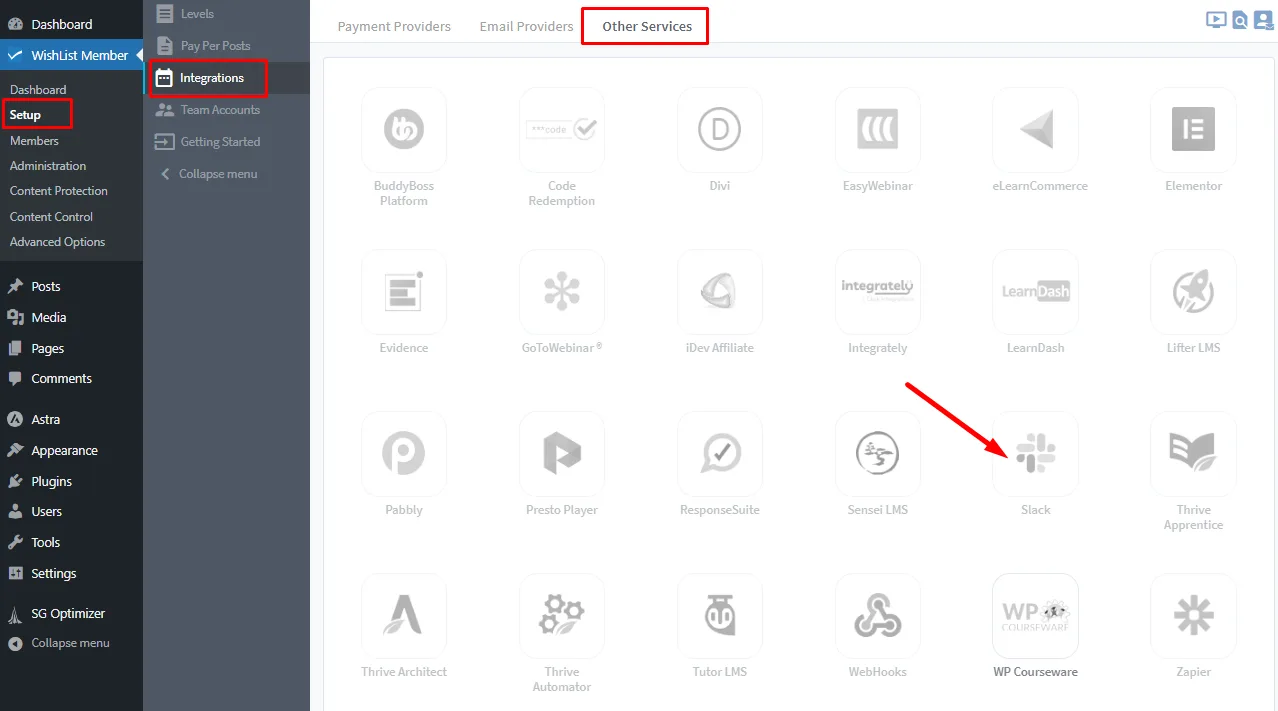Select the Elementor integration icon
Viewport: 1278px width, 711px height.
[1194, 130]
